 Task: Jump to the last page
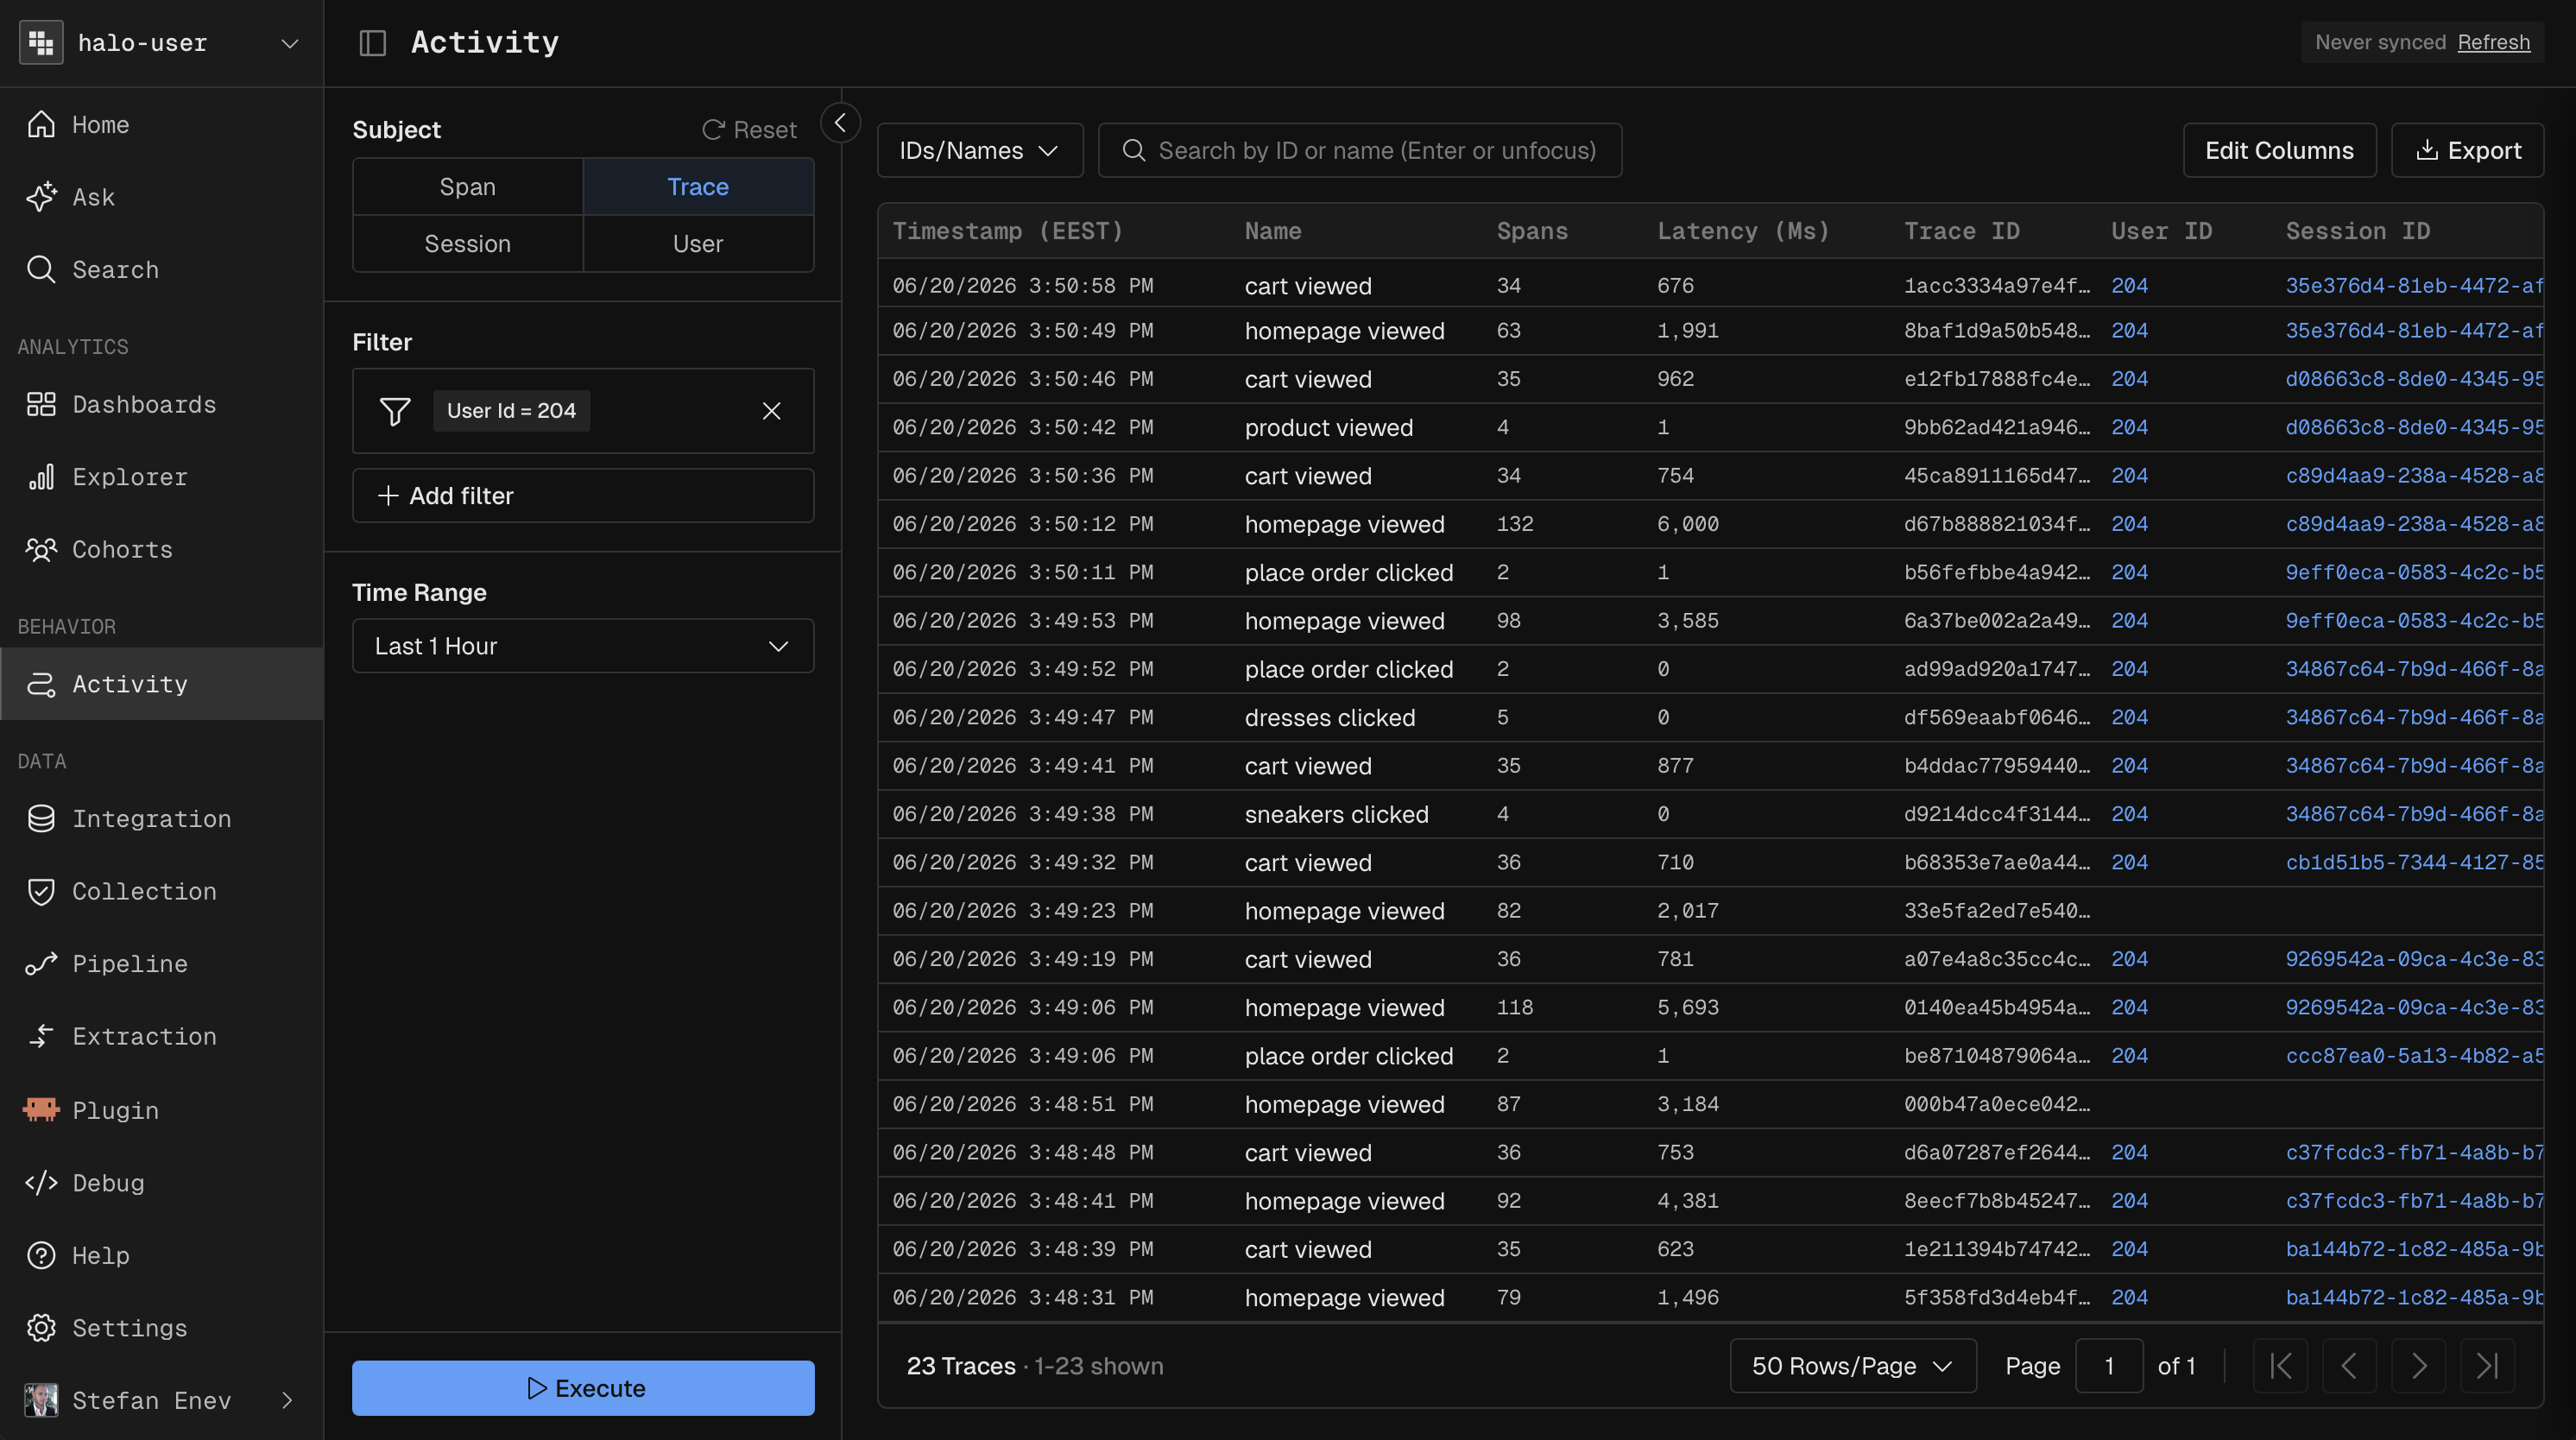pos(2487,1366)
